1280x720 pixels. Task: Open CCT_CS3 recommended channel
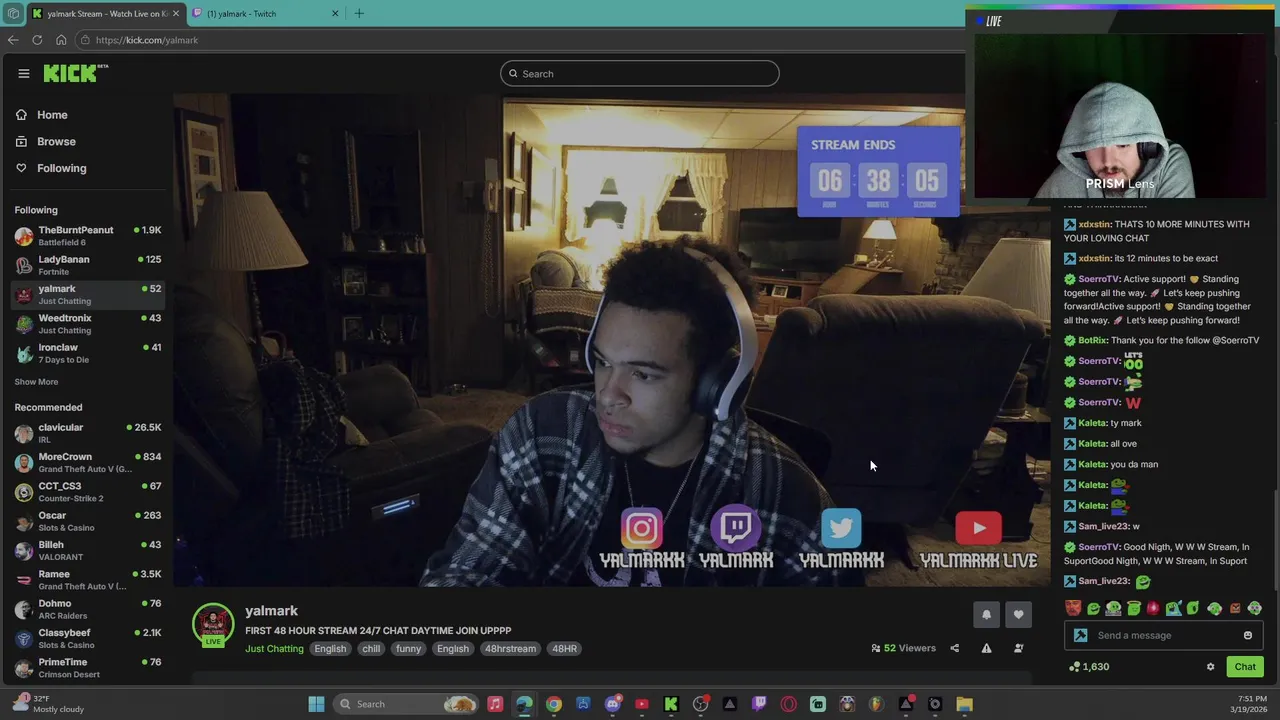tap(88, 492)
